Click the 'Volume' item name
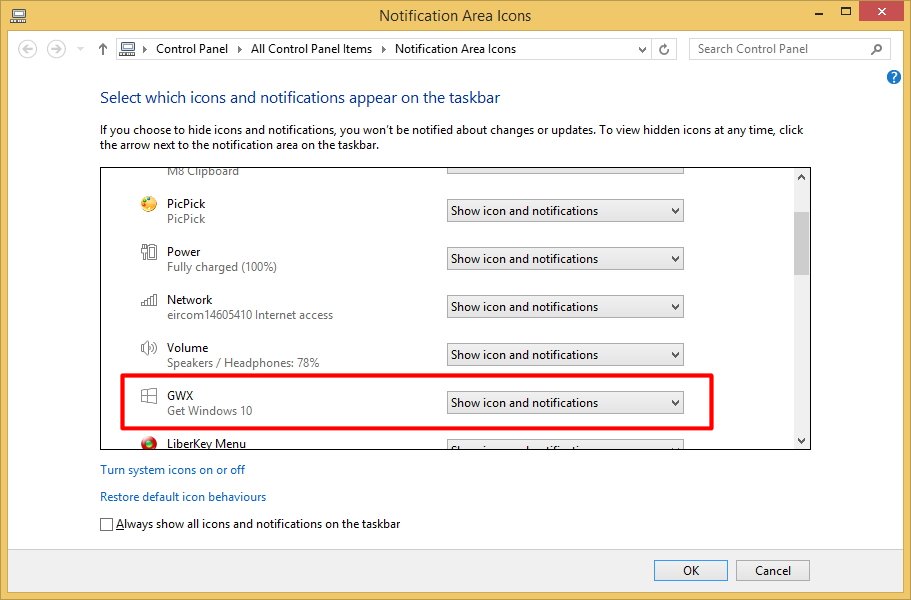The image size is (911, 600). pyautogui.click(x=187, y=347)
